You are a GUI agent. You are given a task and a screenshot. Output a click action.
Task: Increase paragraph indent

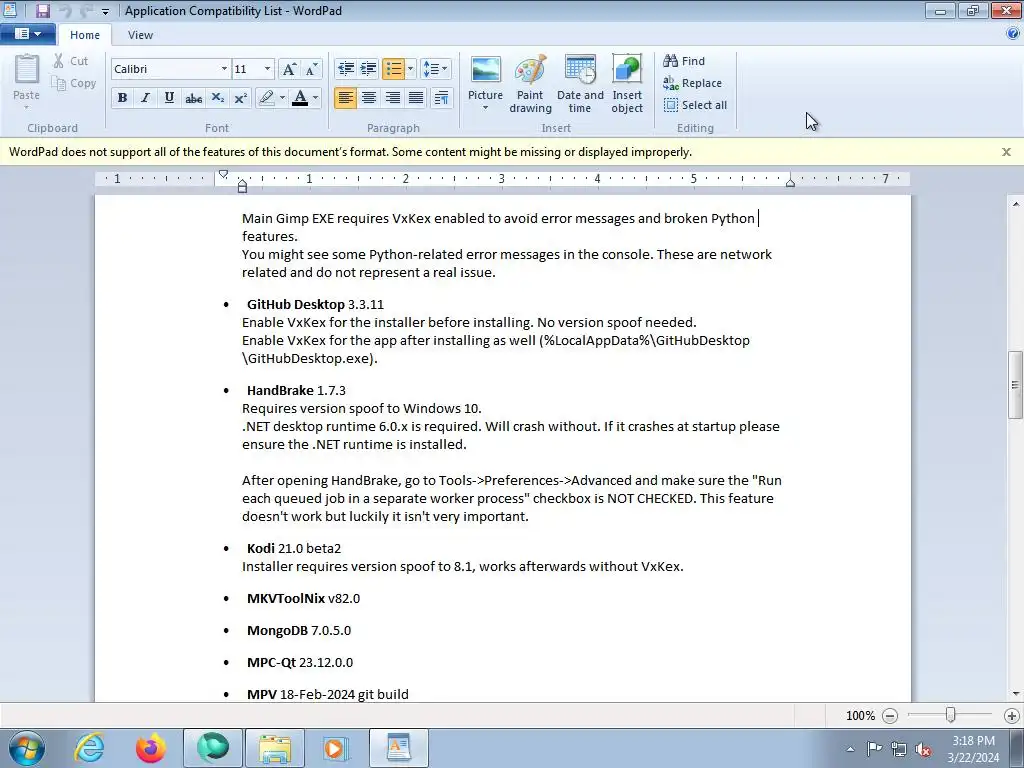(x=369, y=69)
